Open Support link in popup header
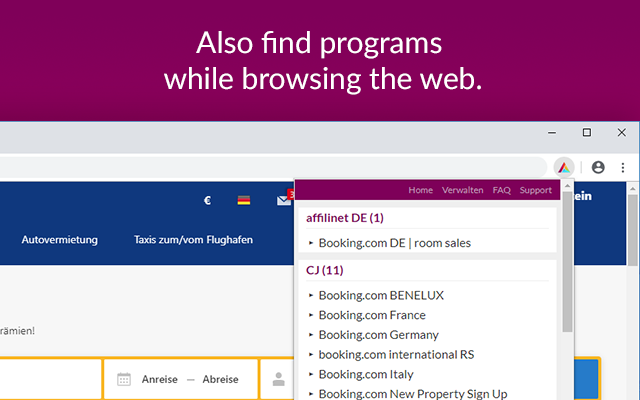The image size is (640, 400). (536, 190)
